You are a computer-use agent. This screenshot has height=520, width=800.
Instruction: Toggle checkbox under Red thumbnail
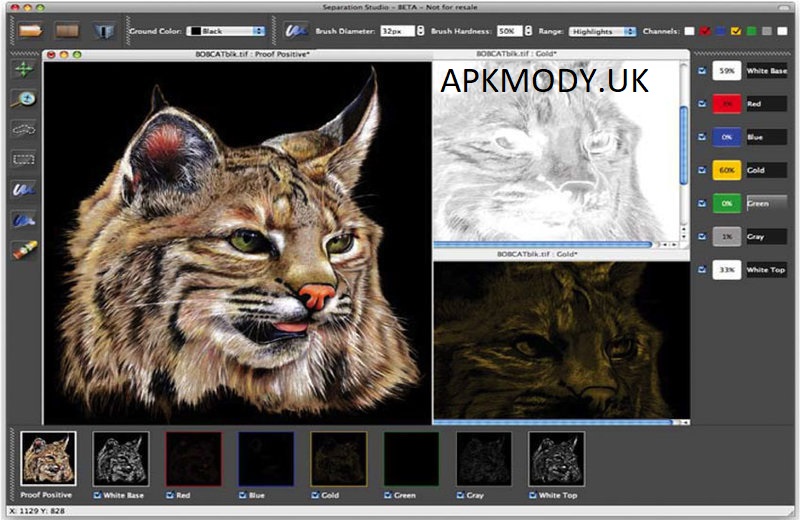169,495
